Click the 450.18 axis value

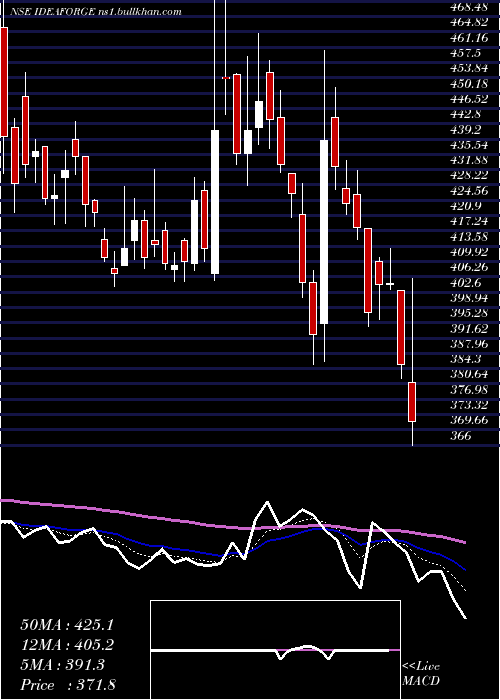click(469, 83)
